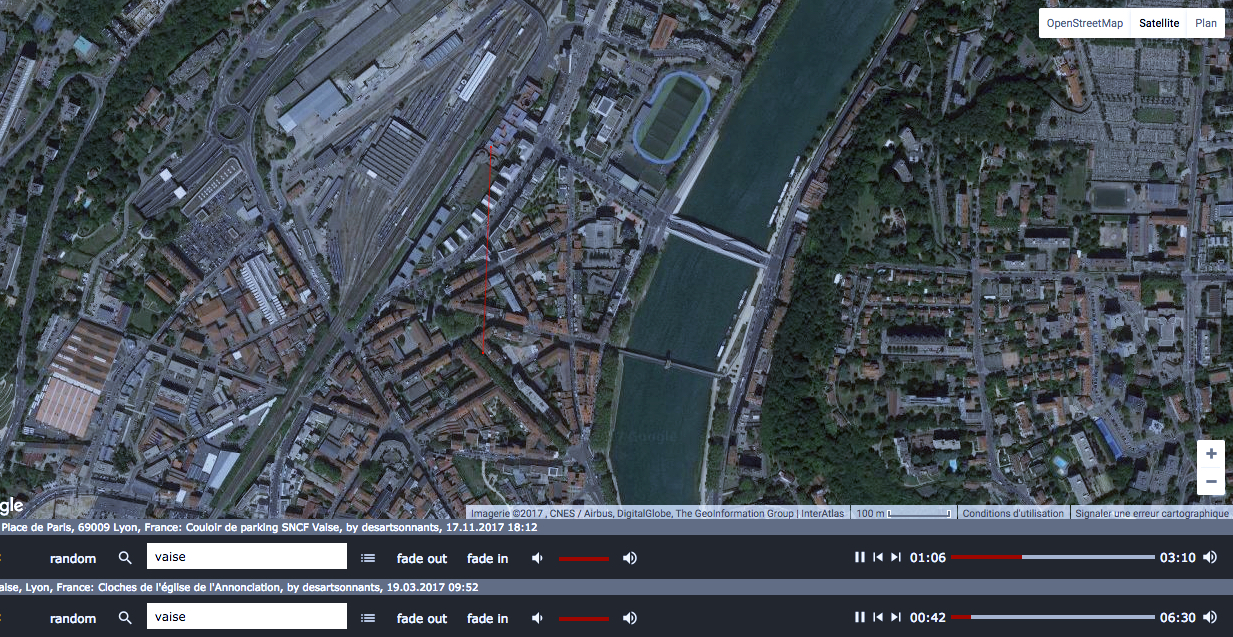Click speaker icon at end of first track
This screenshot has height=637, width=1233.
(1210, 558)
